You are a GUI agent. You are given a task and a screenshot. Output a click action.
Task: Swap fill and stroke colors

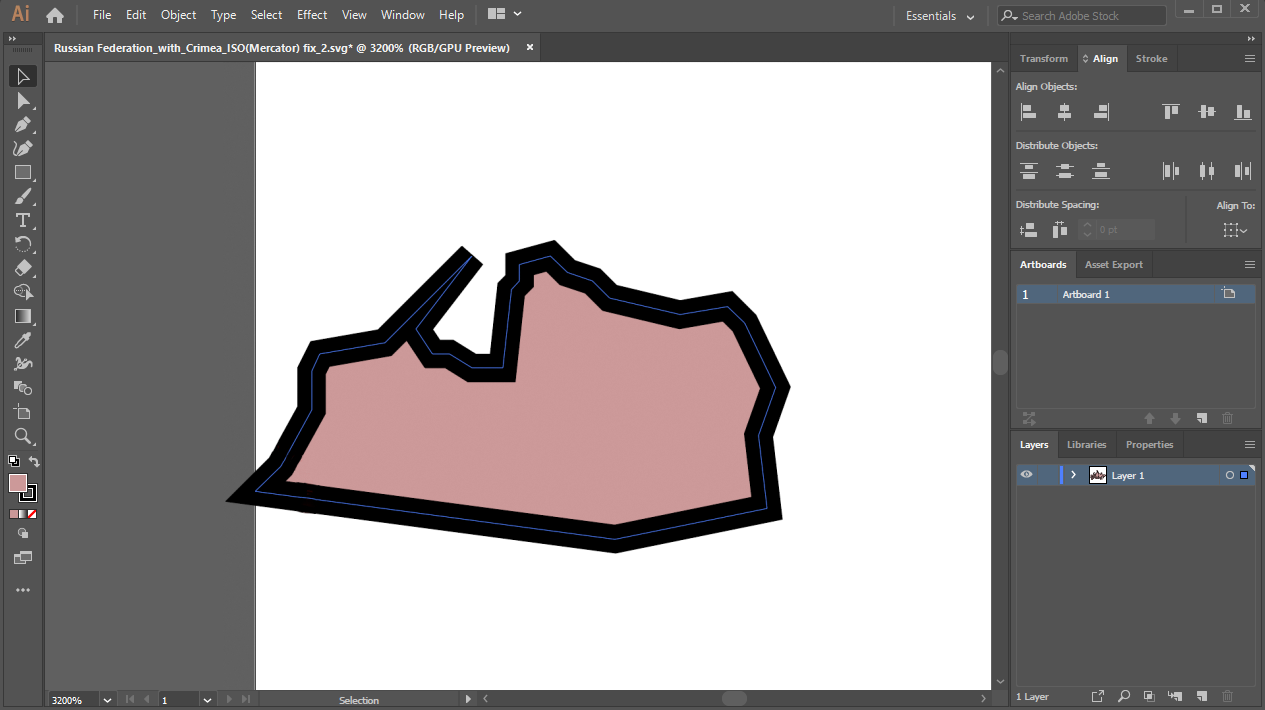click(x=34, y=462)
